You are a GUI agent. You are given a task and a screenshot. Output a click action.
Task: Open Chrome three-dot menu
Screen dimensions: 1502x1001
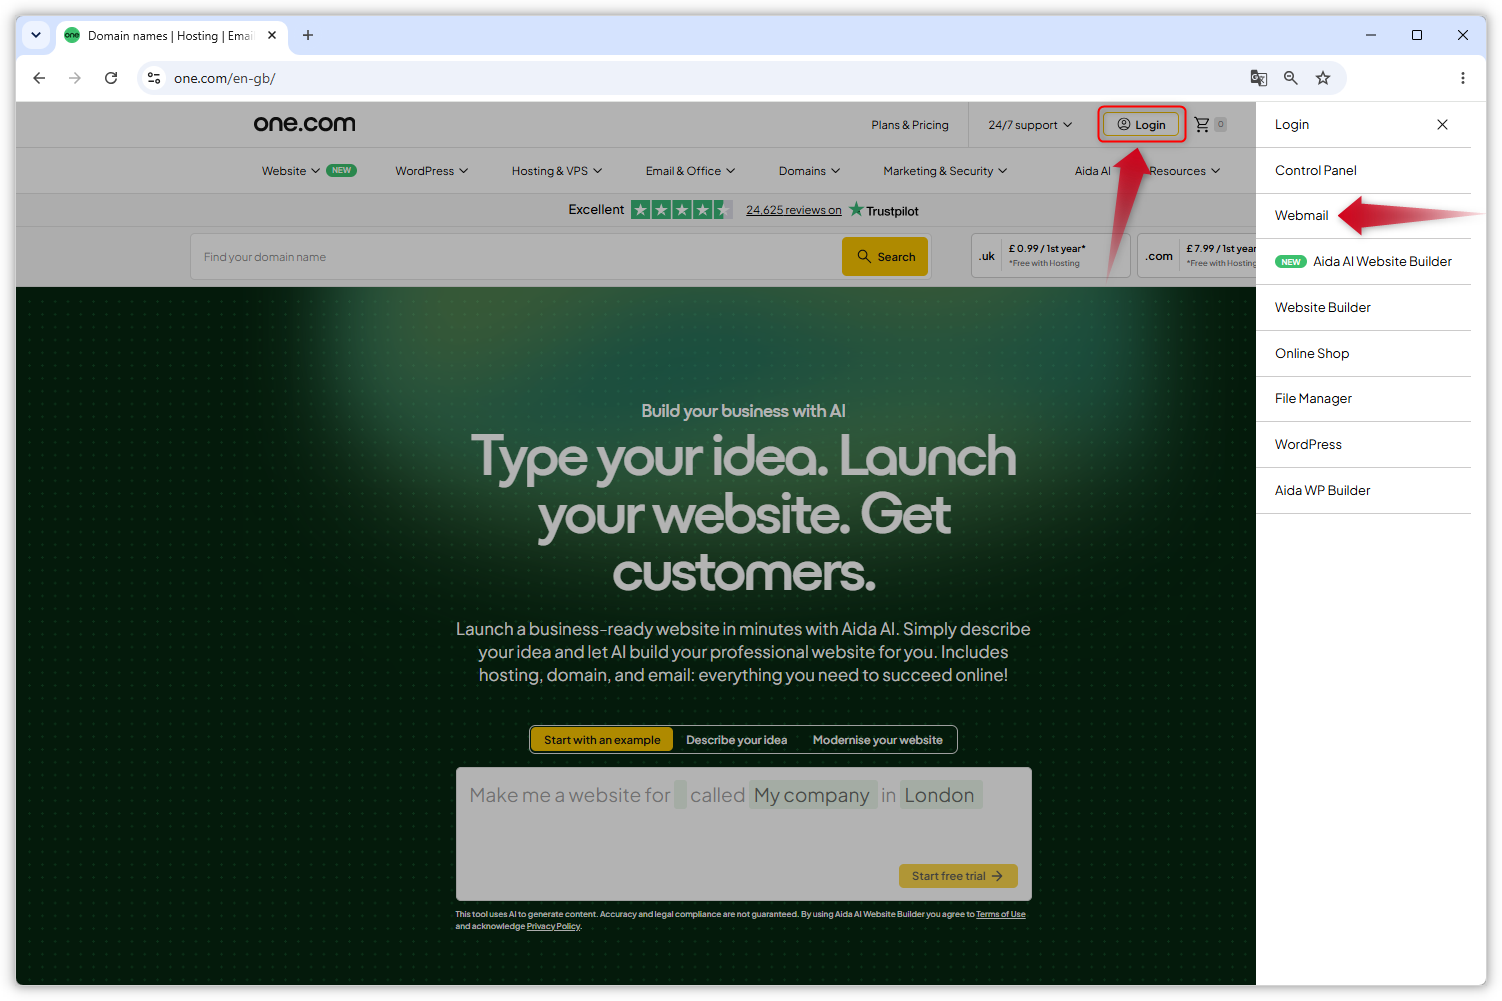(x=1462, y=78)
